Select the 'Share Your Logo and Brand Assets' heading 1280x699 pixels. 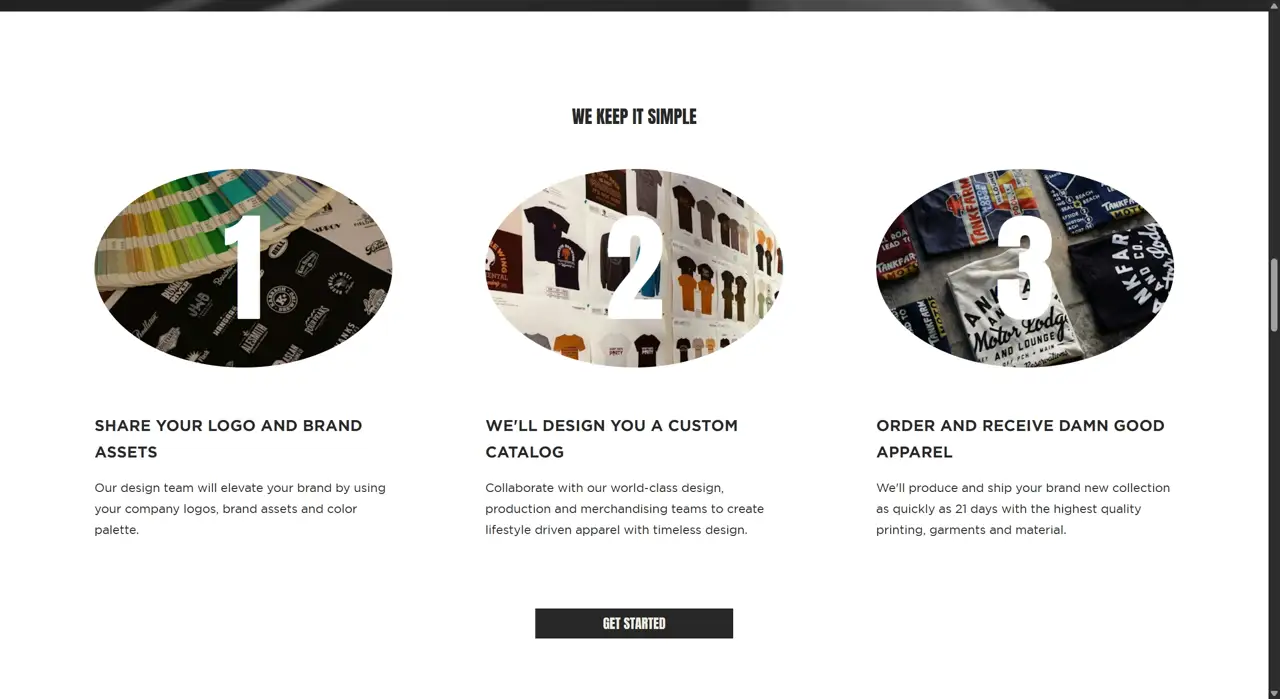pos(228,439)
